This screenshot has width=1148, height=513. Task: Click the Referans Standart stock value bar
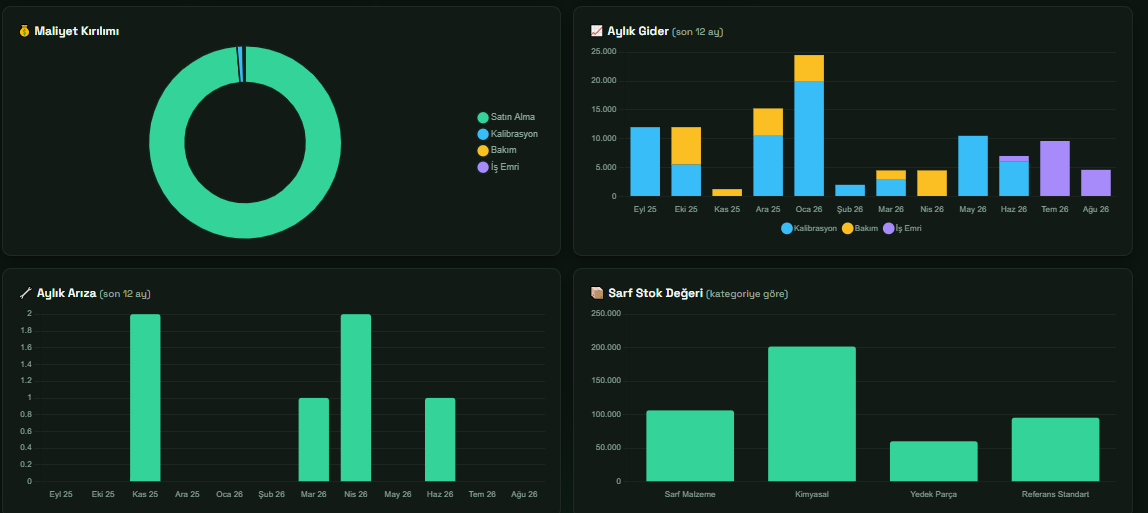coord(1056,449)
